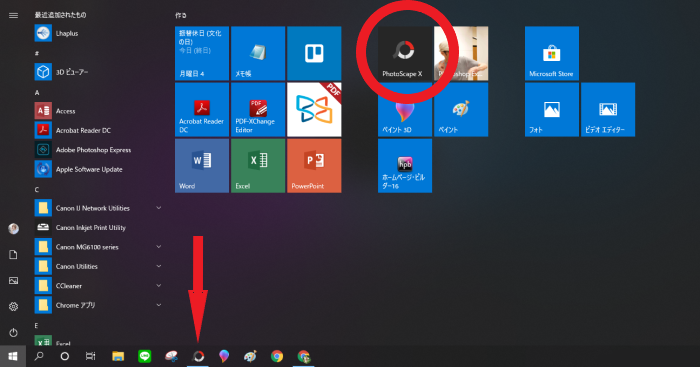Click the A section header letter
700x367 pixels.
[x=37, y=92]
